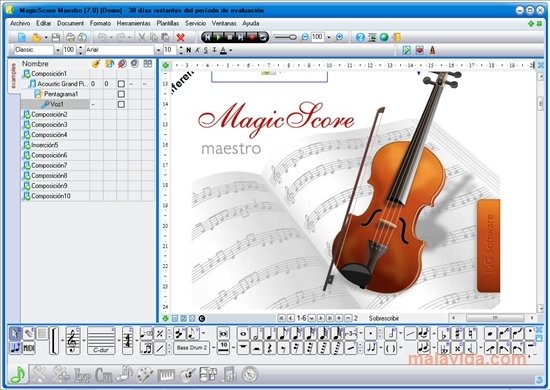
Task: Save the current score
Action: 55,37
